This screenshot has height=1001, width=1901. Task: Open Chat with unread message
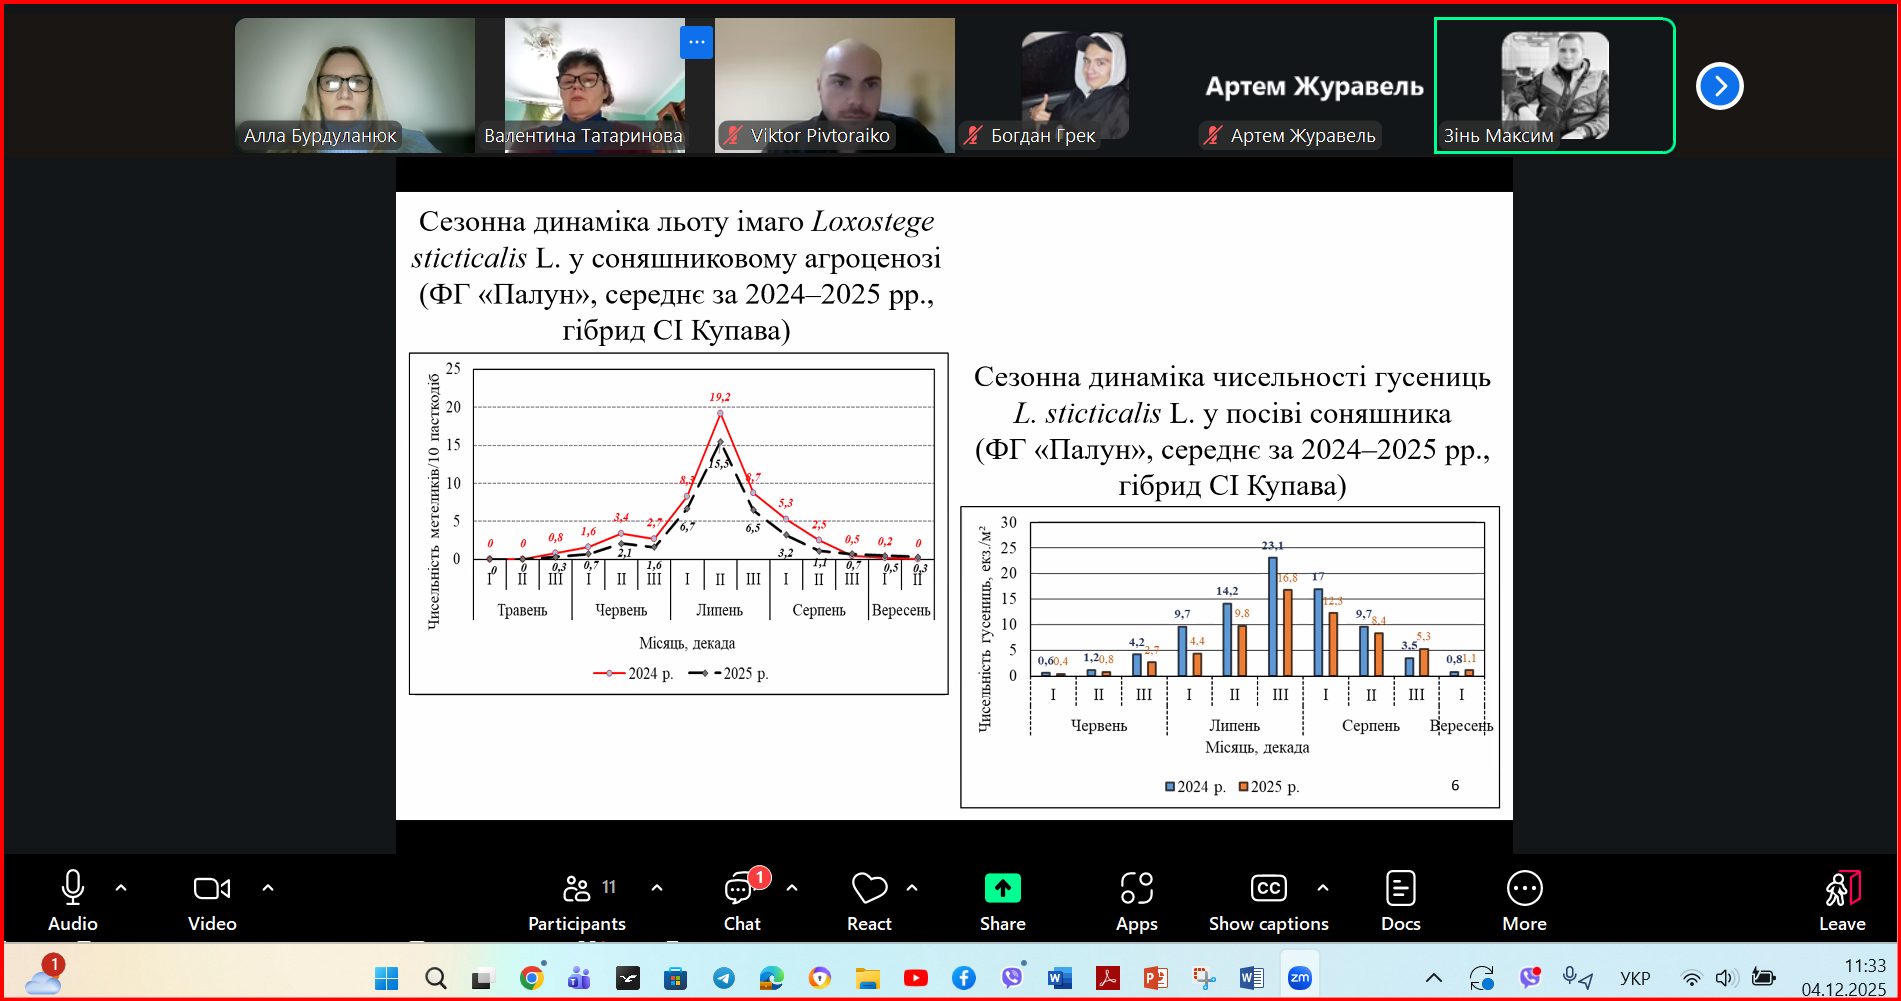click(x=741, y=900)
